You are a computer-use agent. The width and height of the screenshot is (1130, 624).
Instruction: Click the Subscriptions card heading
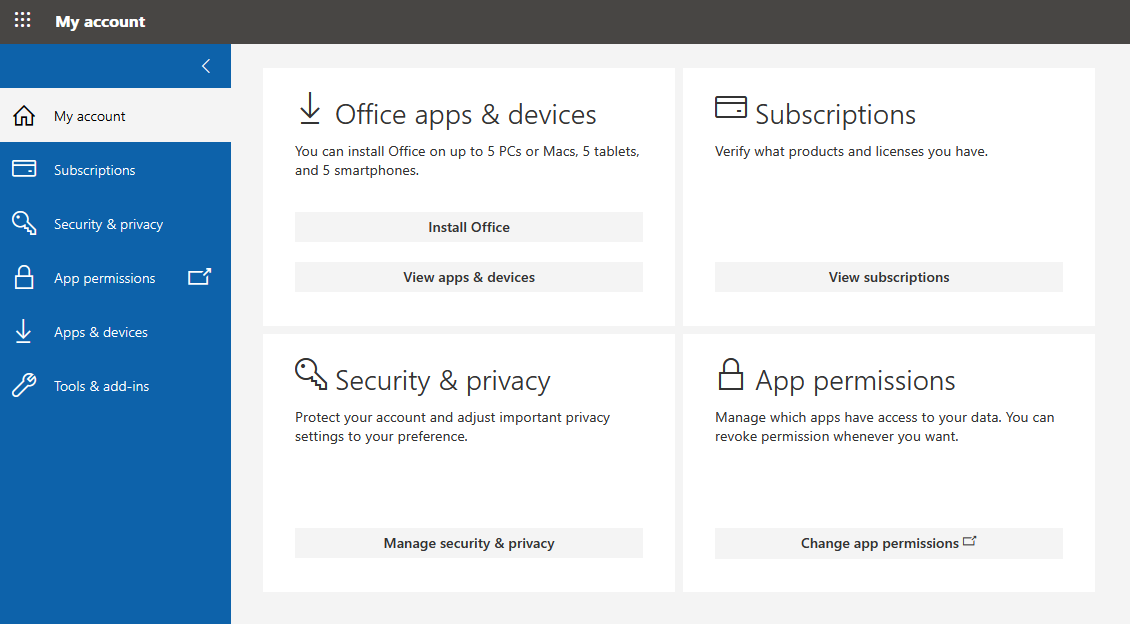[x=835, y=115]
